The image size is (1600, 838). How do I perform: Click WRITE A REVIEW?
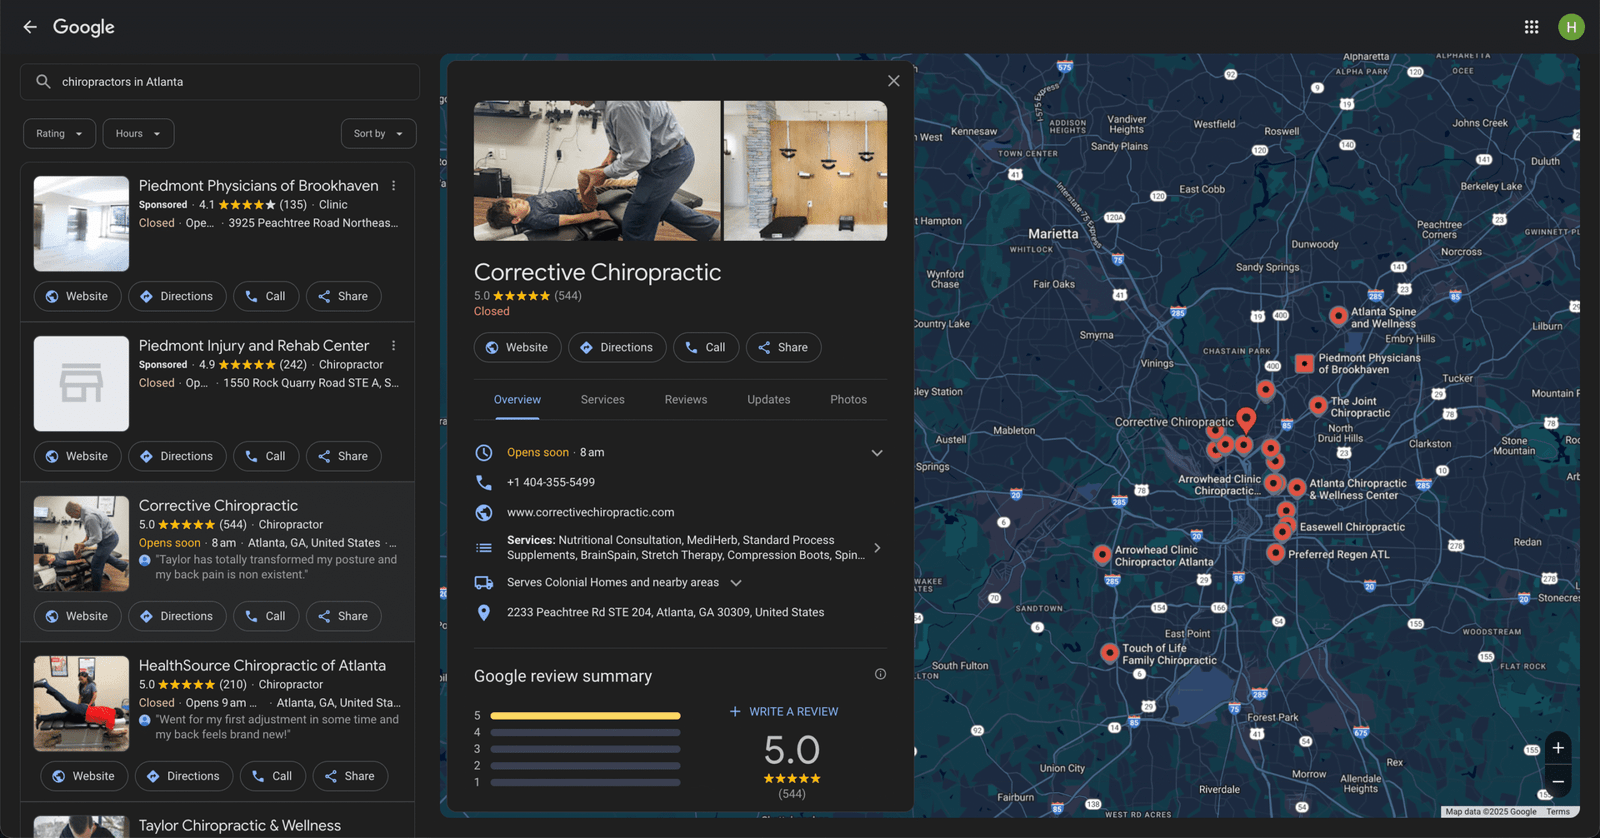[x=784, y=712]
